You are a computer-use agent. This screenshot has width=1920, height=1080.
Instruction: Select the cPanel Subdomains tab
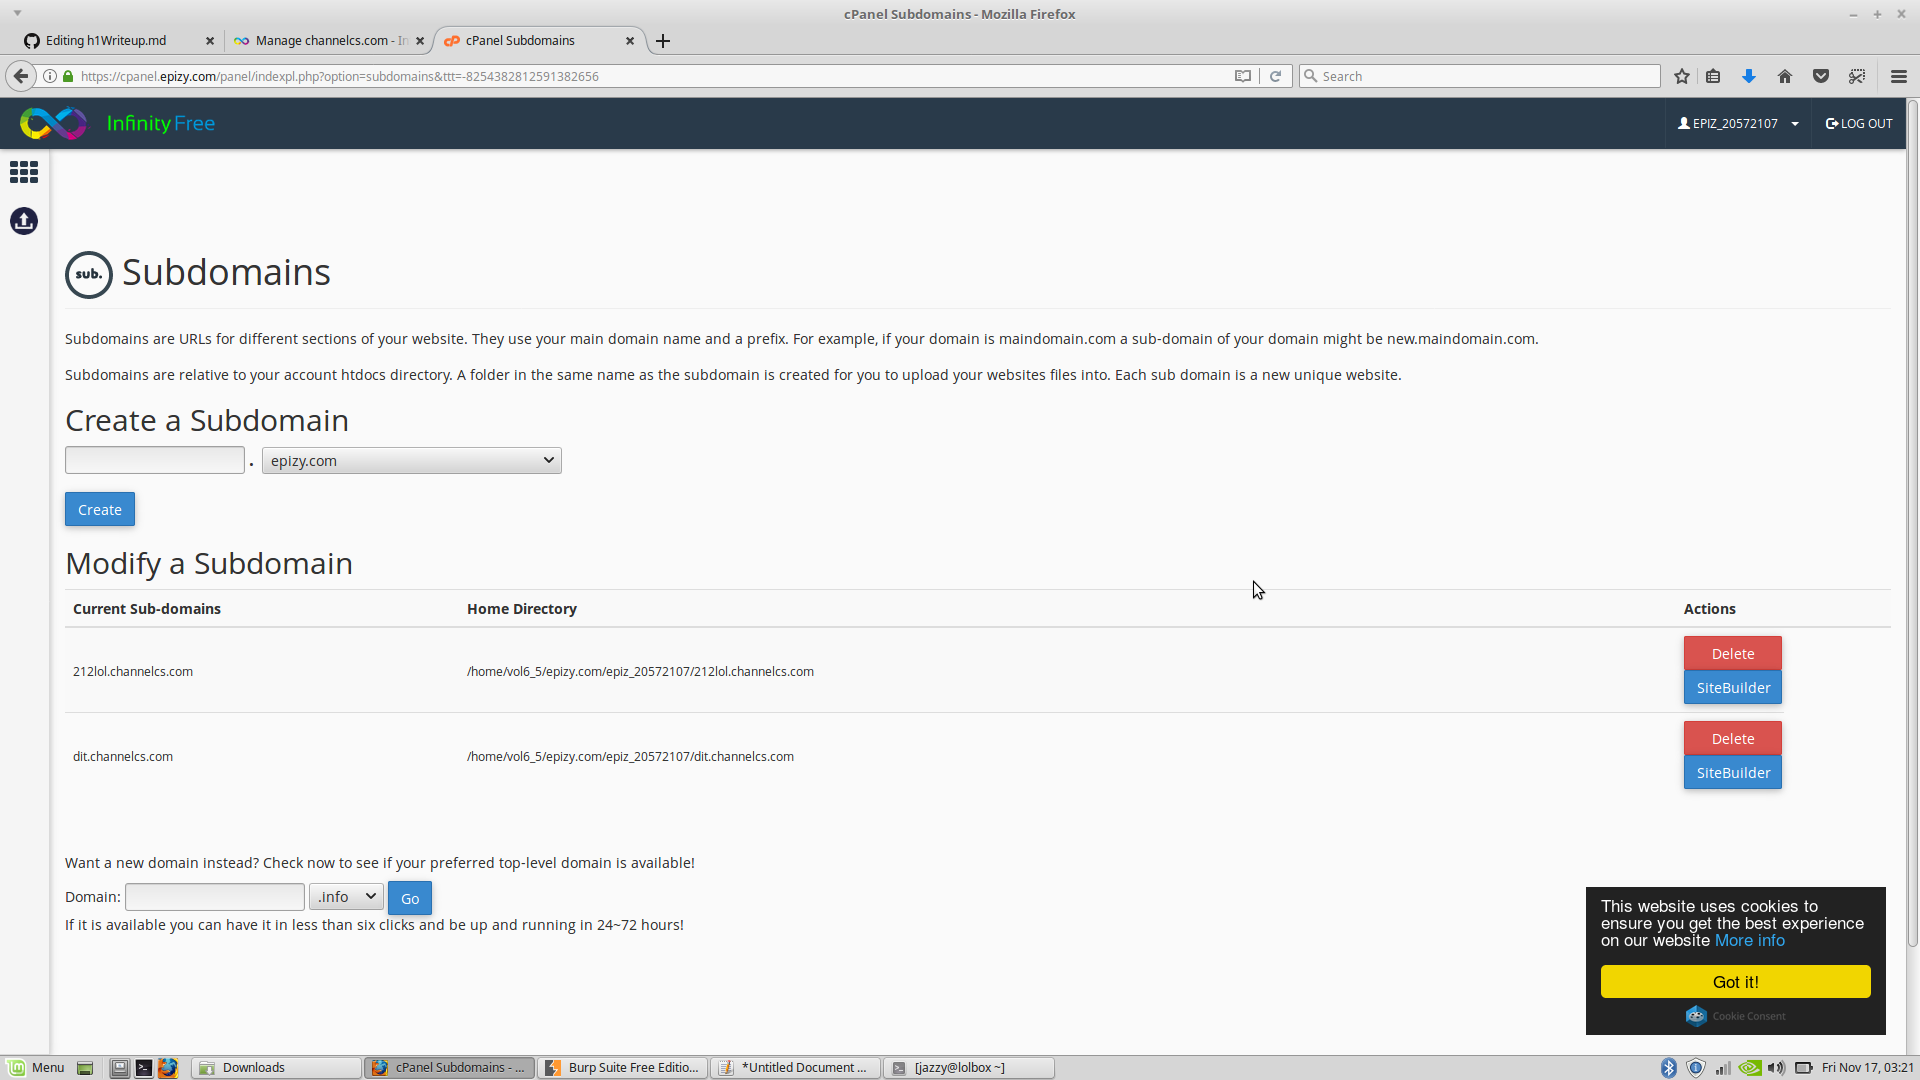tap(520, 41)
